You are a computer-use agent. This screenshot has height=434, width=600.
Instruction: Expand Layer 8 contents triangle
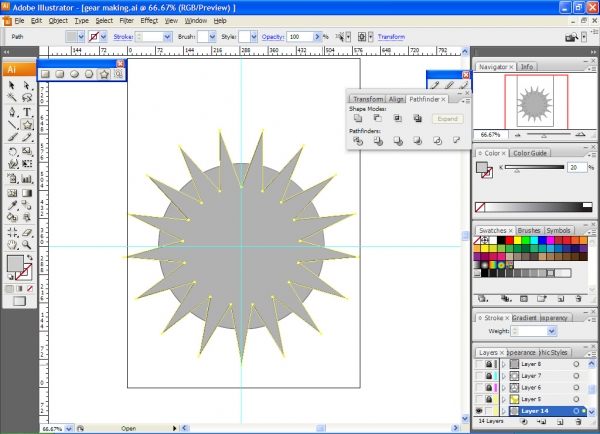coord(504,364)
